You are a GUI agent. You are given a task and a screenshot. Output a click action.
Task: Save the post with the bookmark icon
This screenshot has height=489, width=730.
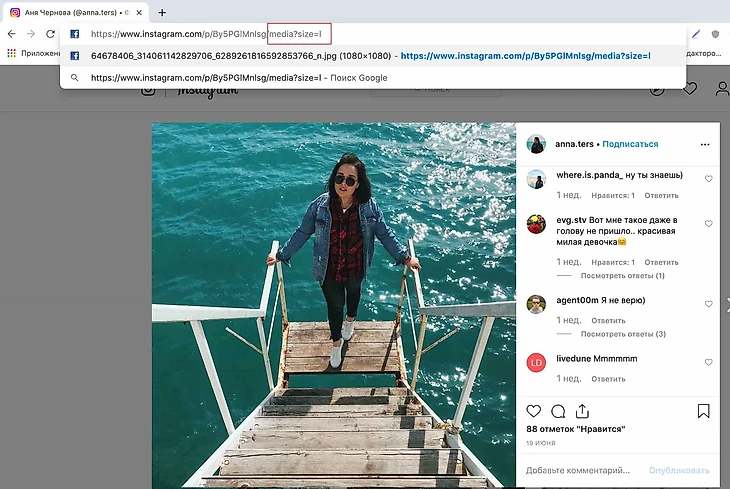click(704, 411)
